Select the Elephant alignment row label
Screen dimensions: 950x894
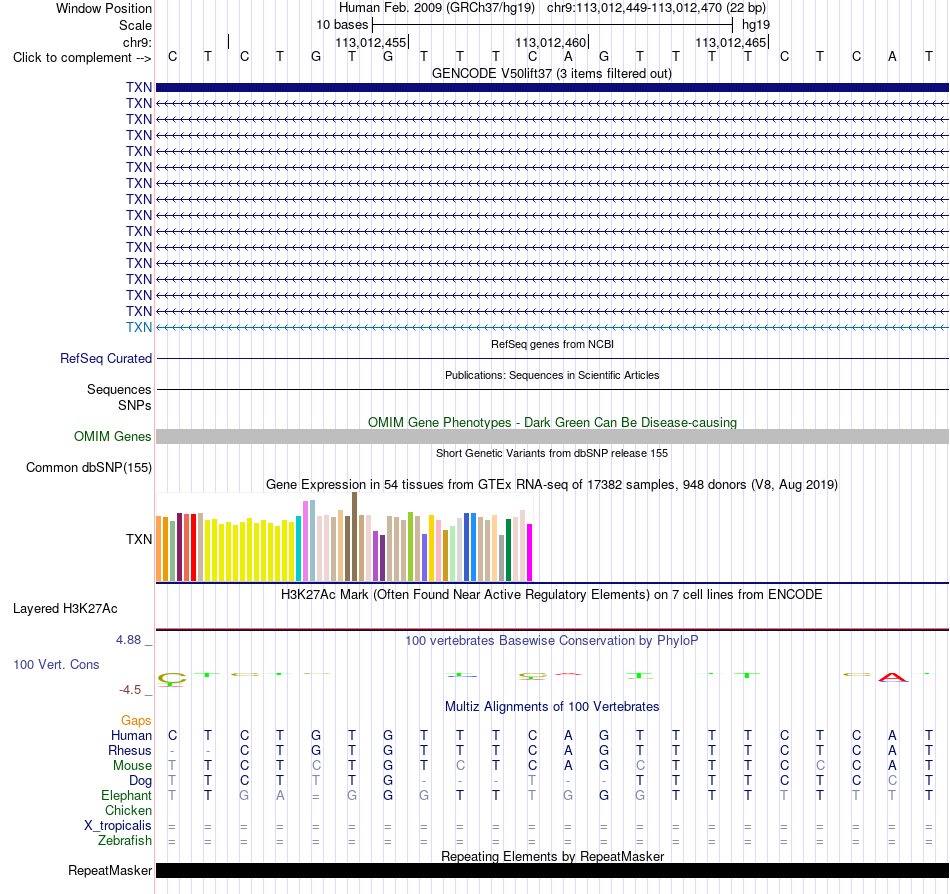coord(126,795)
